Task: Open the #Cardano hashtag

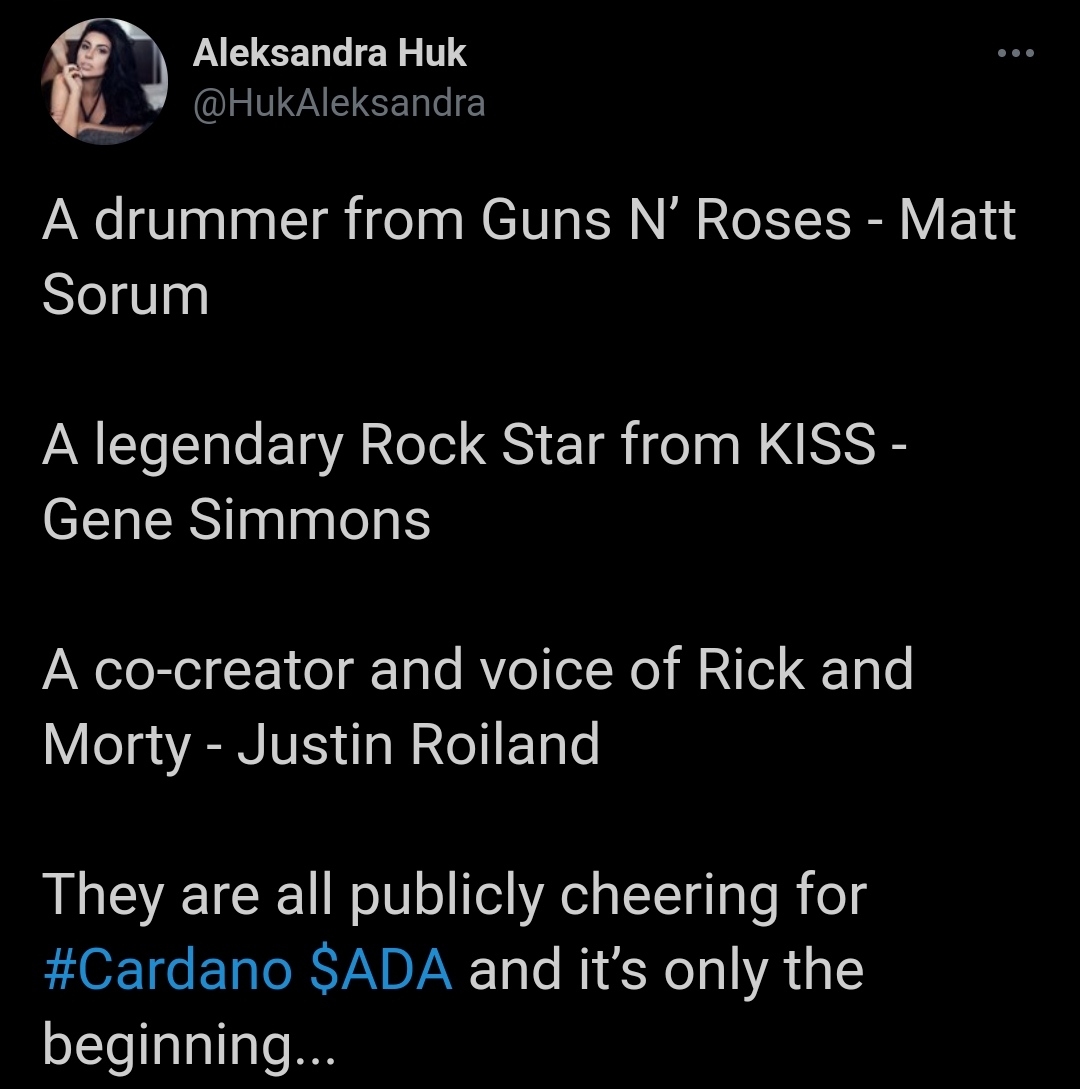Action: click(167, 970)
